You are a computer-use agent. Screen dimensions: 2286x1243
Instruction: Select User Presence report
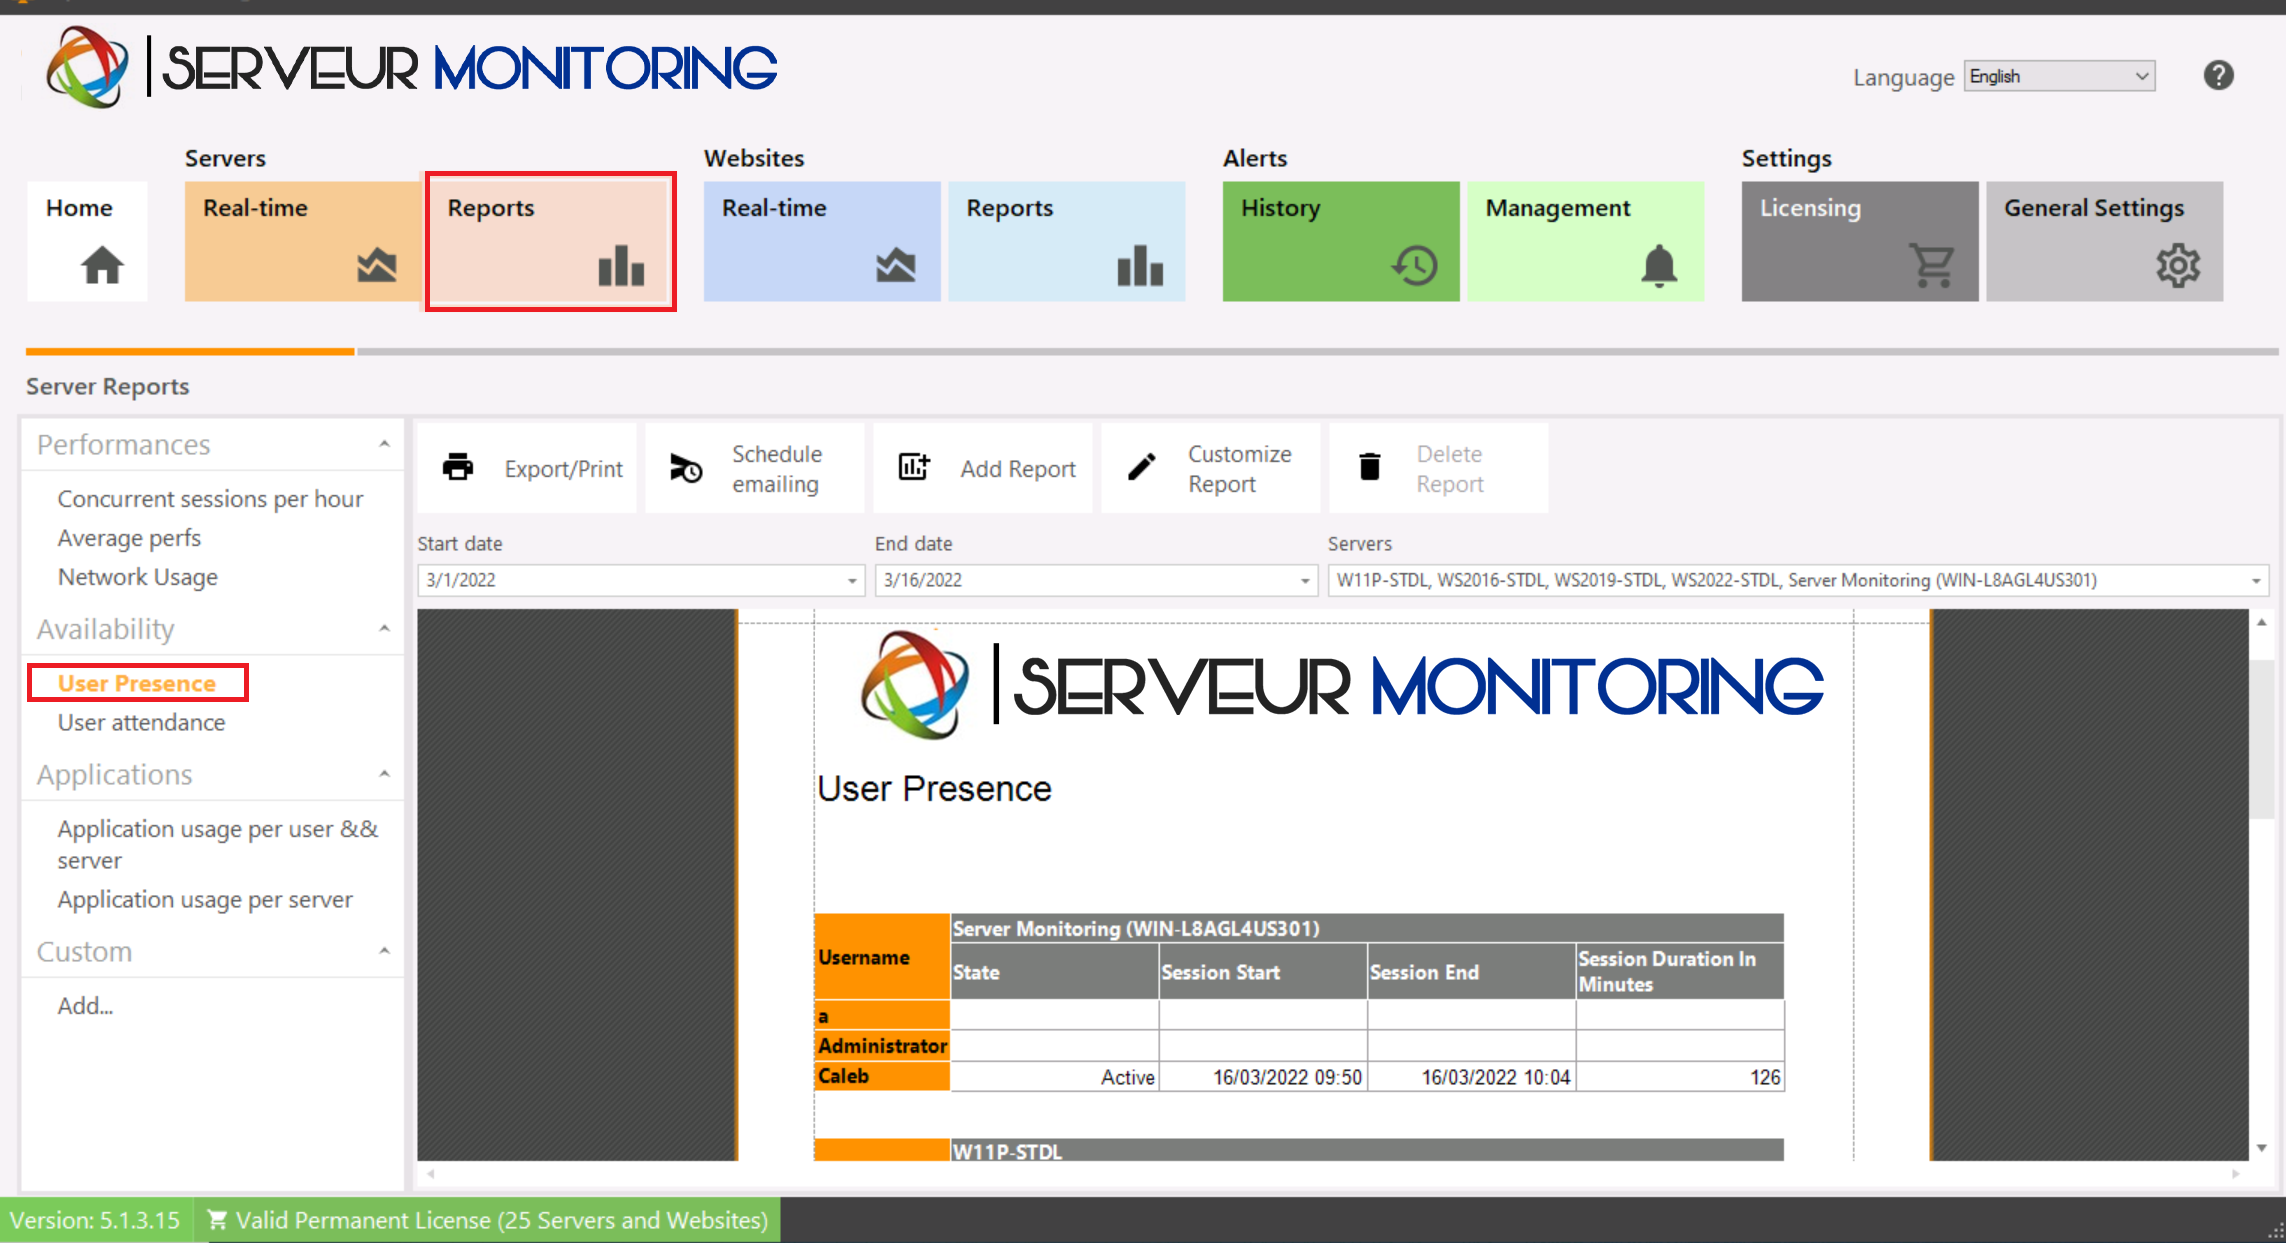click(137, 683)
